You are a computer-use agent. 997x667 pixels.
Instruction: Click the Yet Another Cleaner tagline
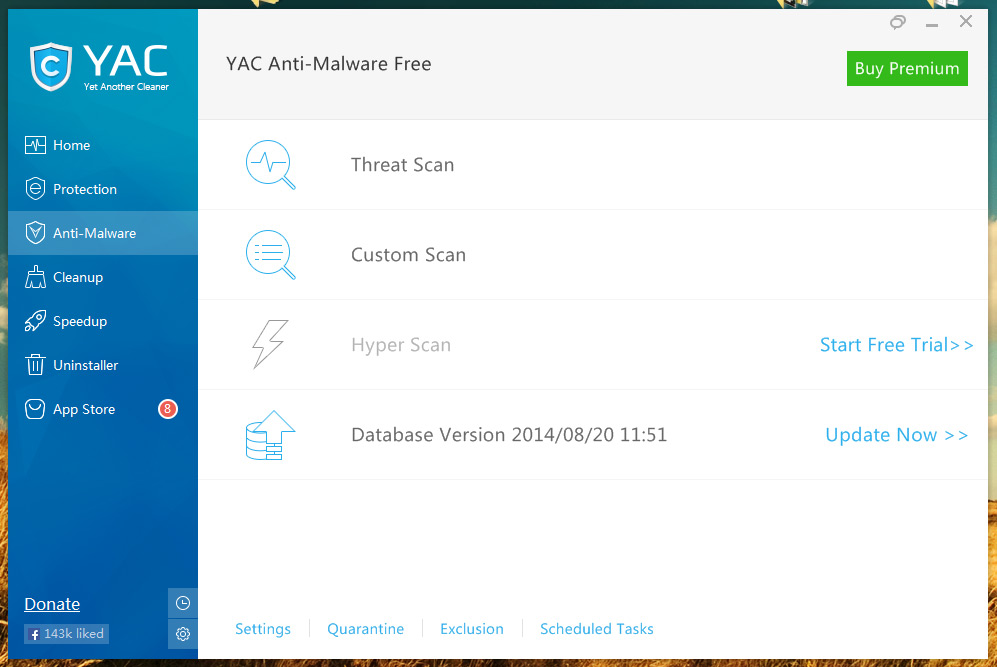[126, 86]
